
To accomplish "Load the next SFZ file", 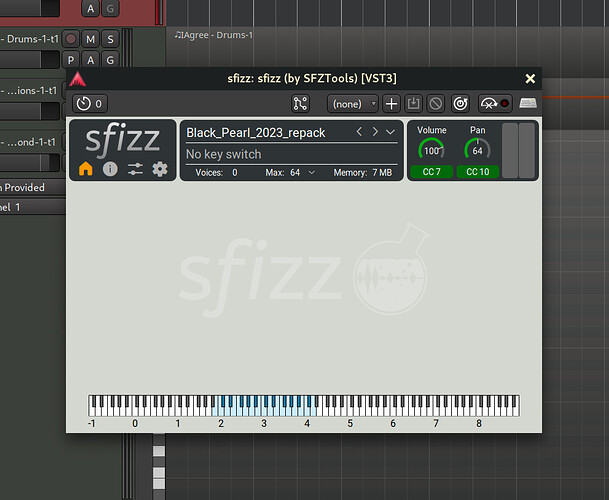I will click(x=375, y=132).
